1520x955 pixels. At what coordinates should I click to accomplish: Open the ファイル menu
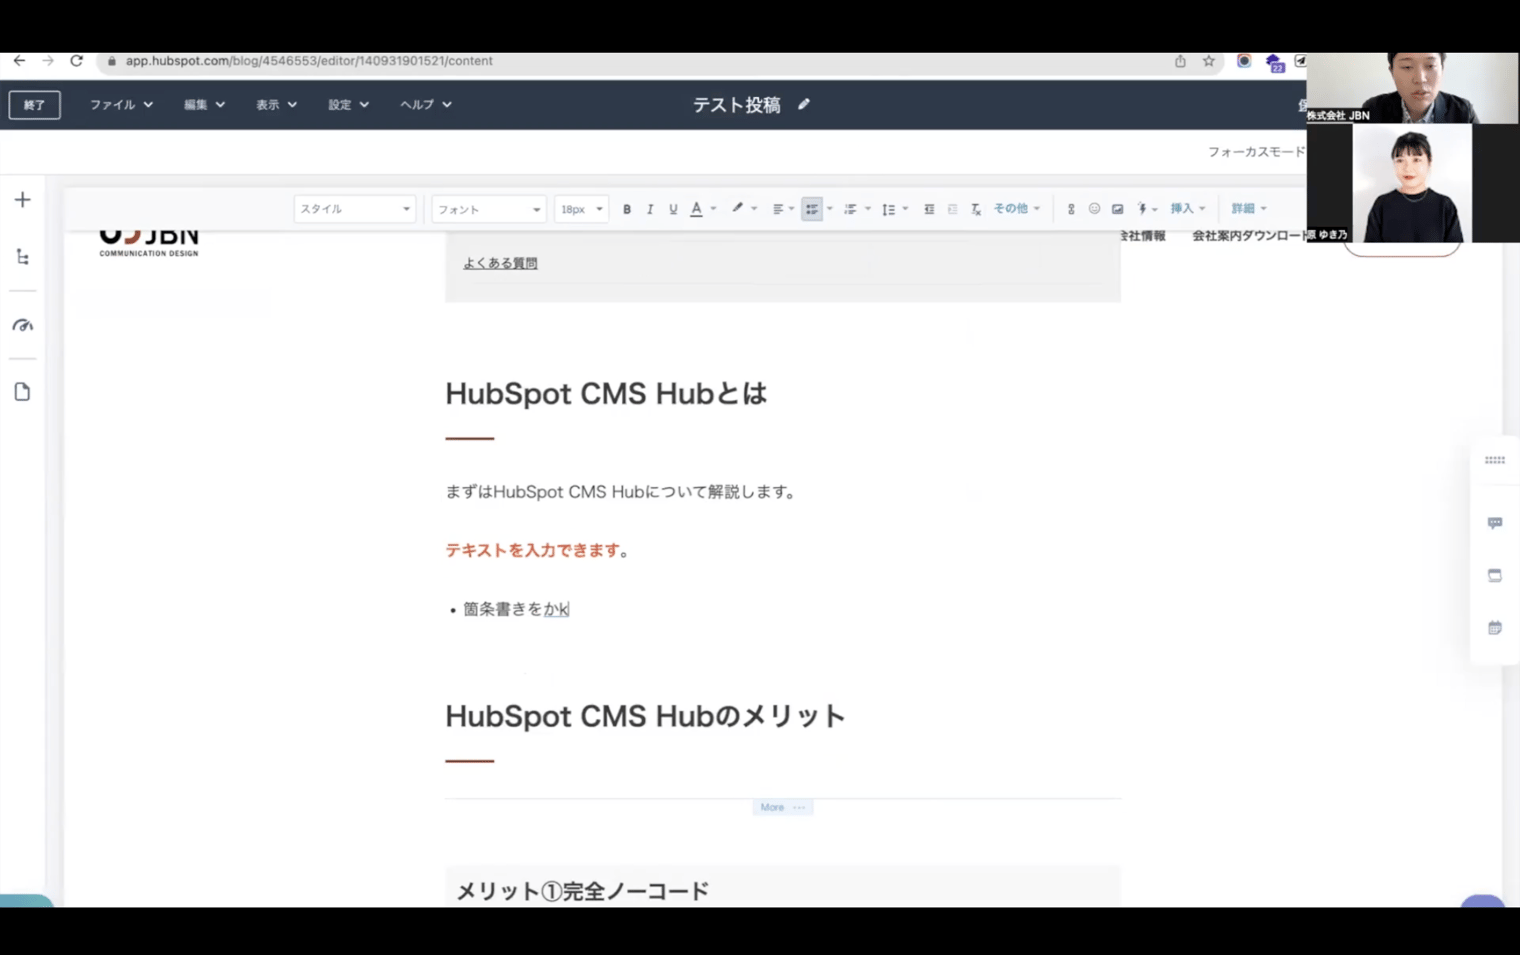pyautogui.click(x=121, y=104)
